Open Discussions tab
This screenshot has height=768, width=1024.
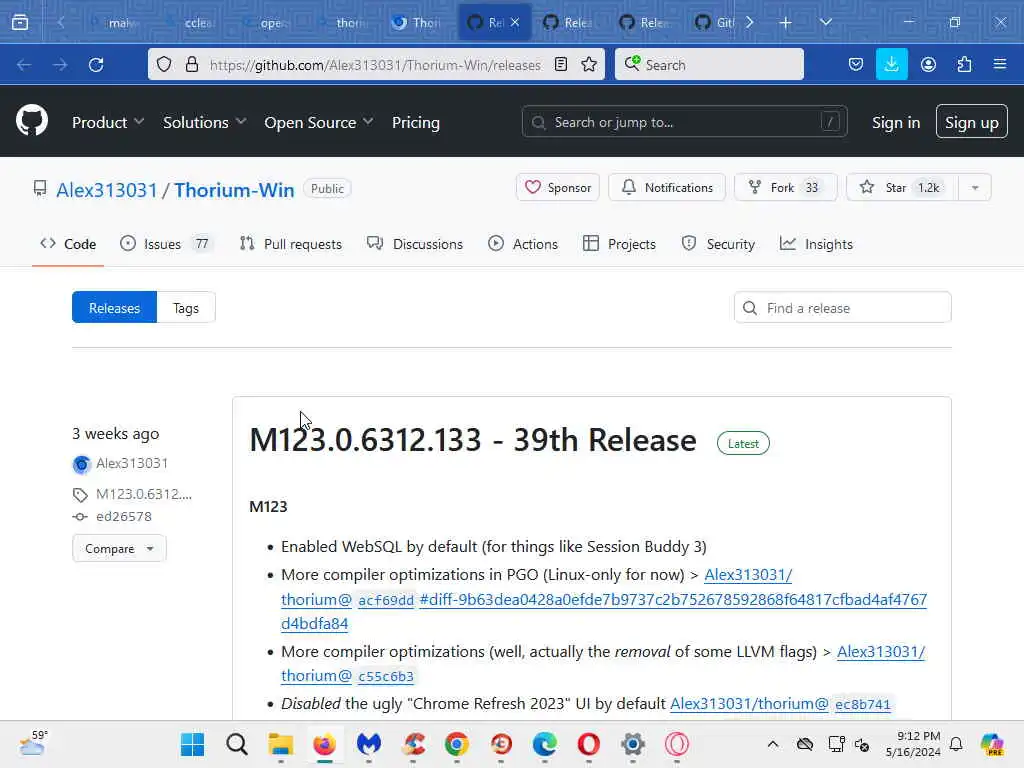(x=415, y=244)
